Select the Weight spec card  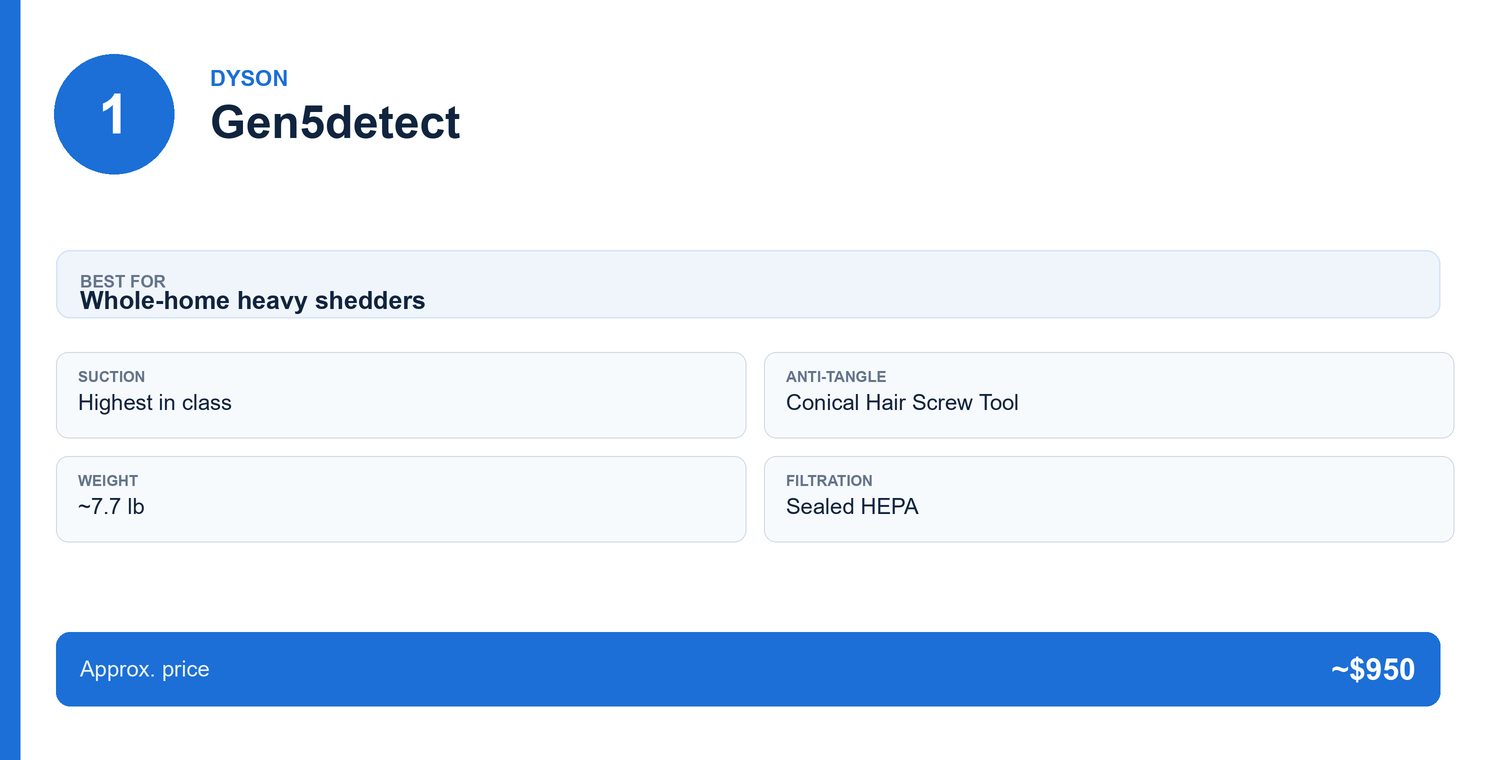coord(401,499)
